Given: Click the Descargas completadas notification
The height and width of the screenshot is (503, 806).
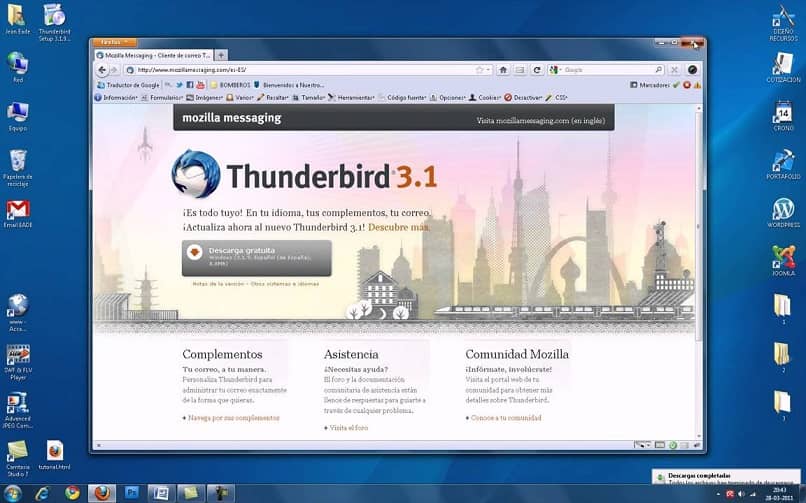Looking at the screenshot, I should tap(726, 476).
